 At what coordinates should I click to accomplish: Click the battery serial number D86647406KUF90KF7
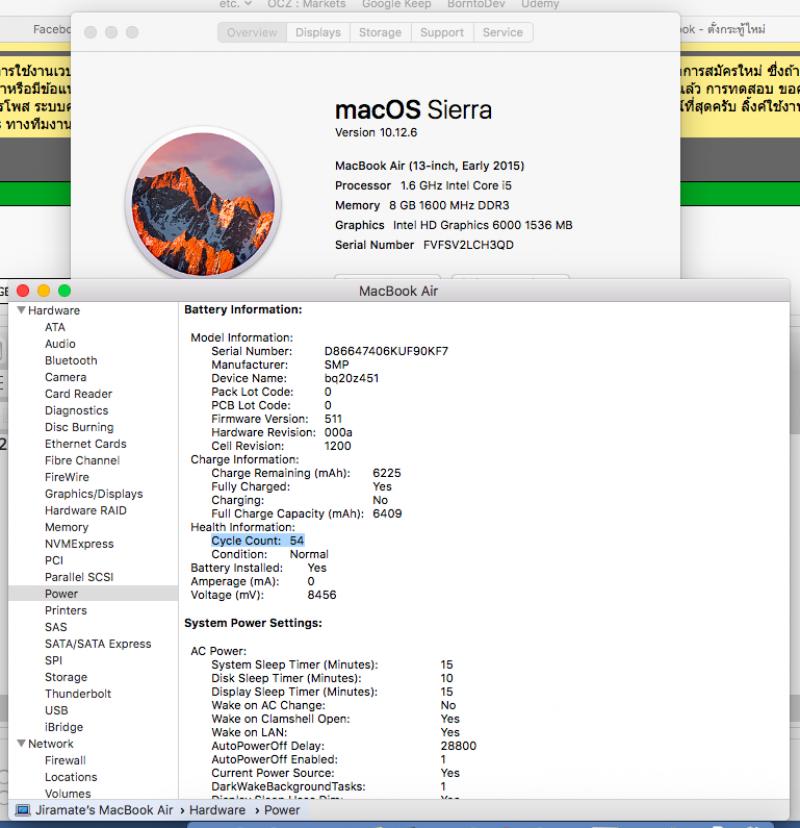tap(386, 351)
